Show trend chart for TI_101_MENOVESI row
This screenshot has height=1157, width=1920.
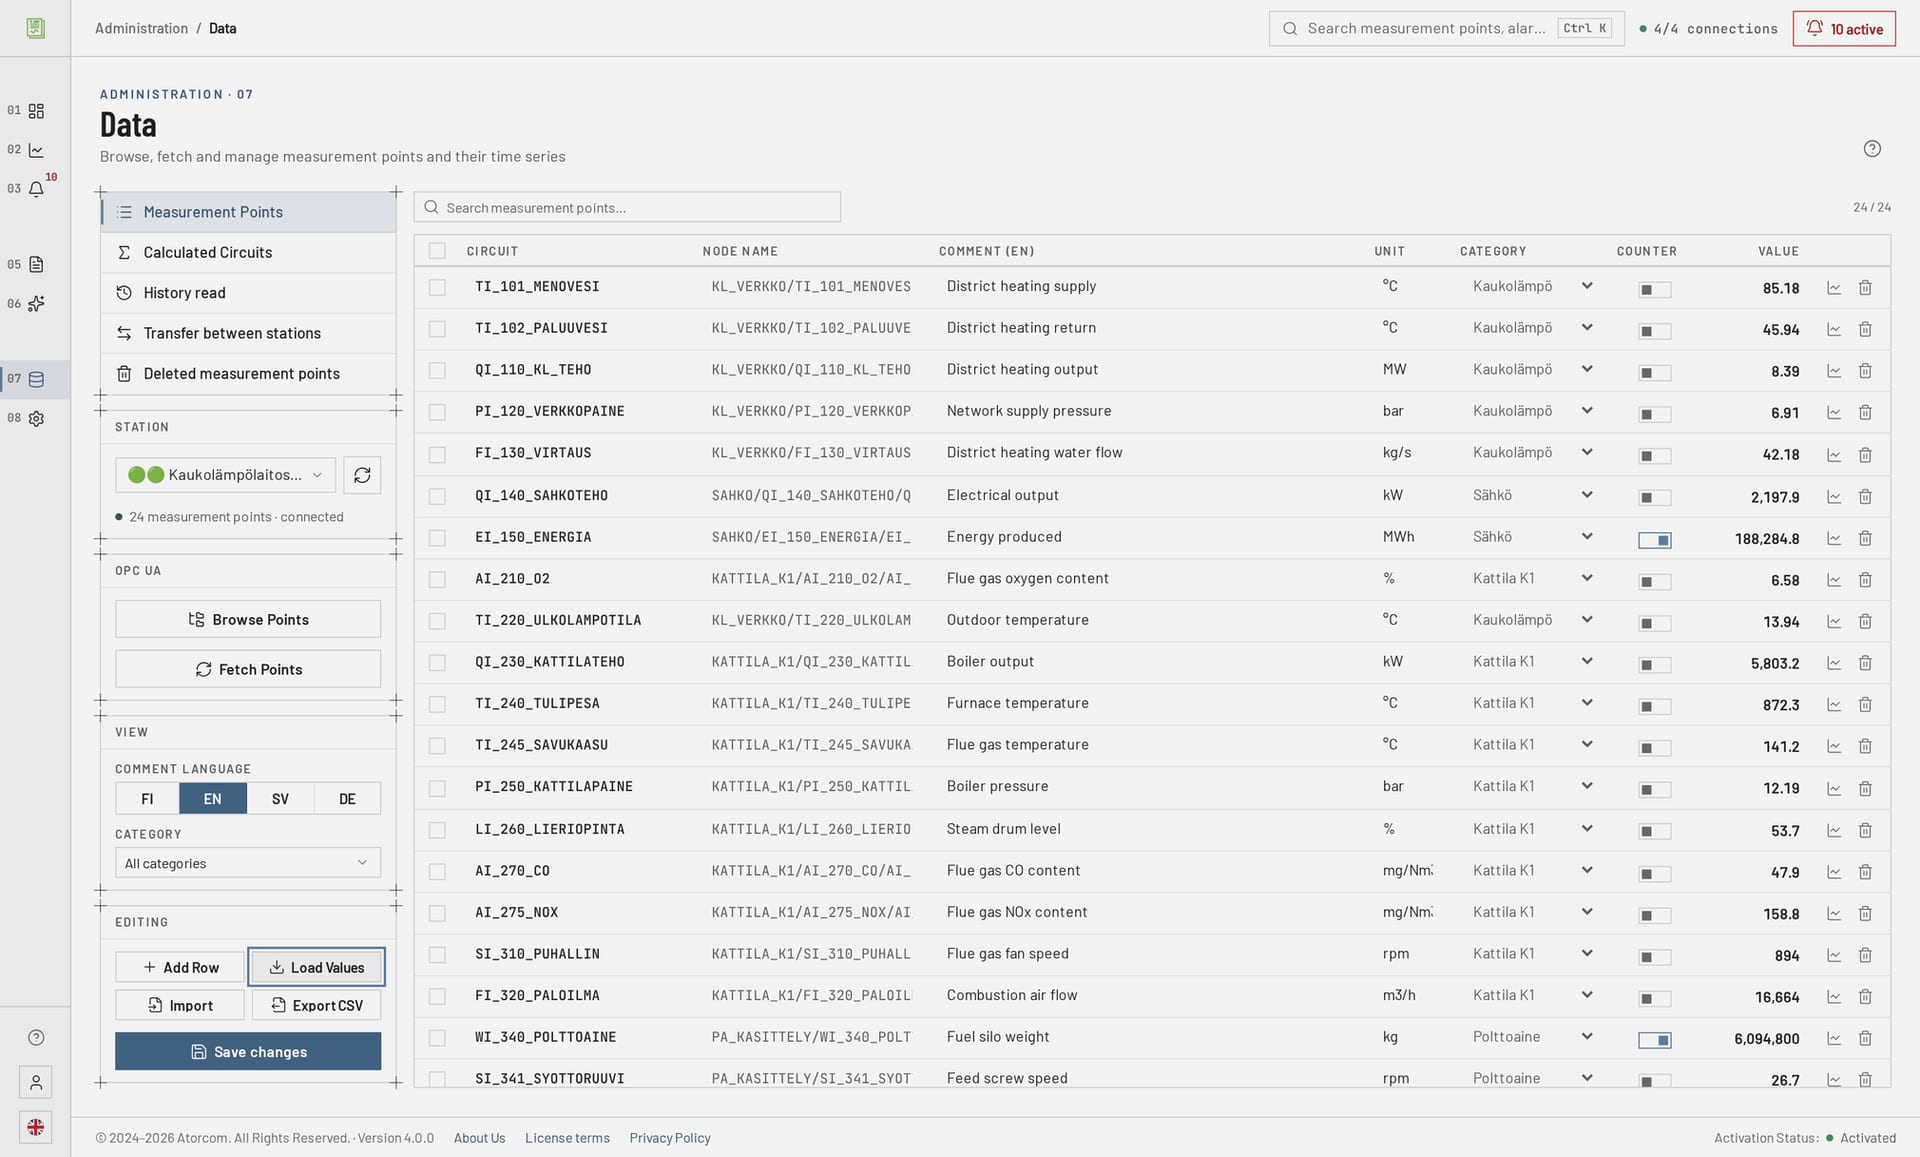(x=1834, y=288)
